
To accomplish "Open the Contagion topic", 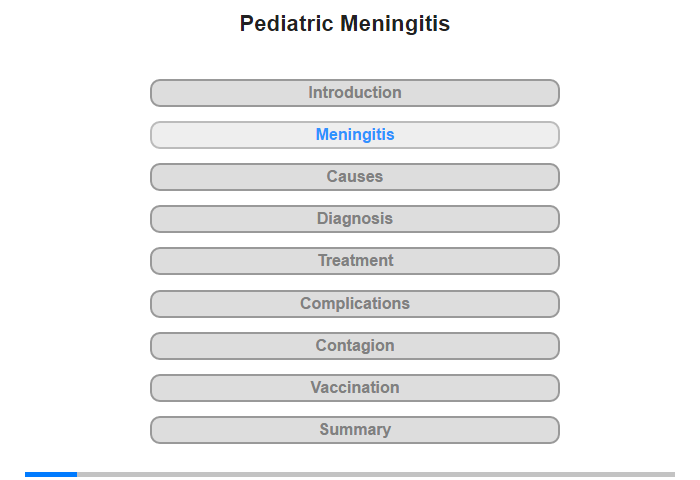I will coord(355,346).
